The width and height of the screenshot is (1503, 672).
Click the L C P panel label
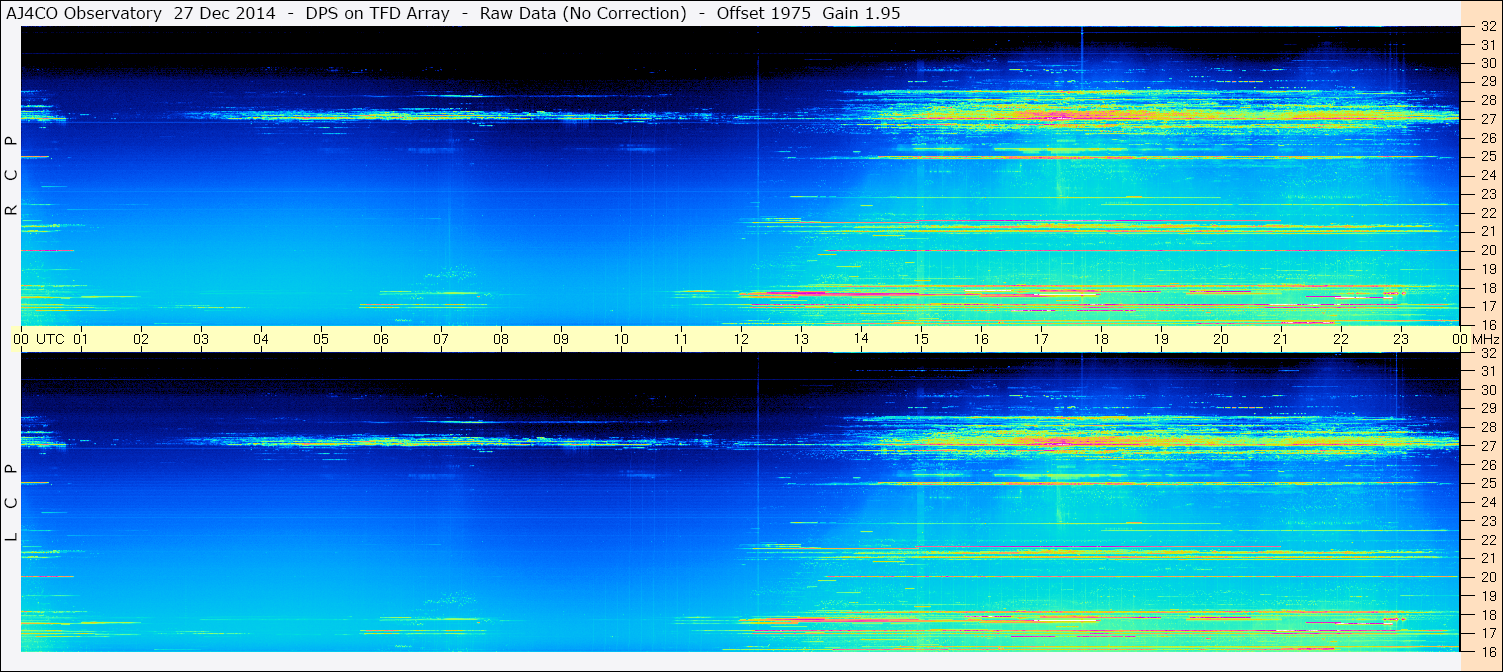(x=12, y=503)
